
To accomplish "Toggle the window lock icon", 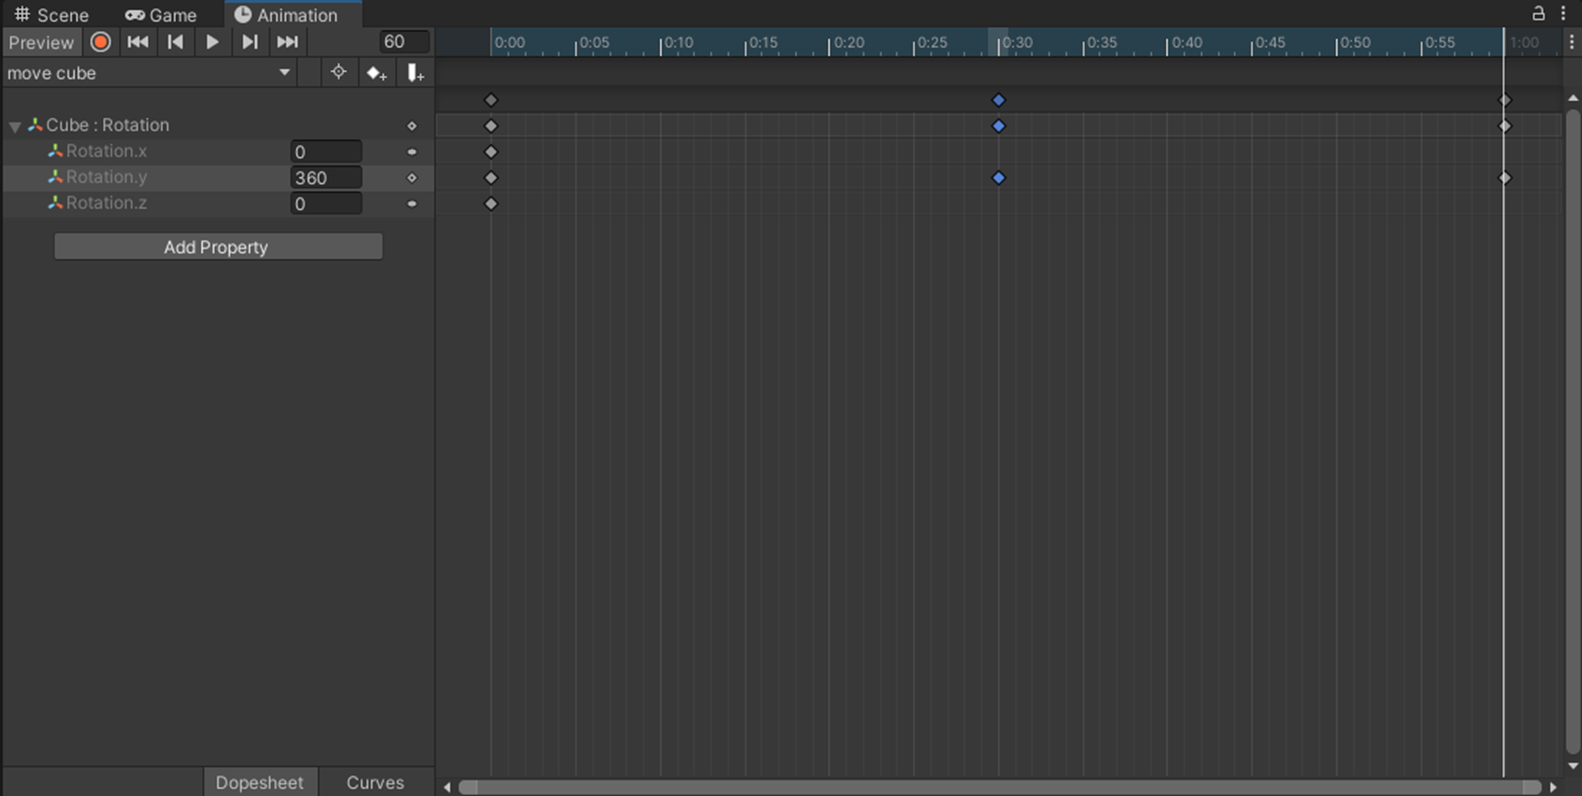I will (x=1538, y=13).
